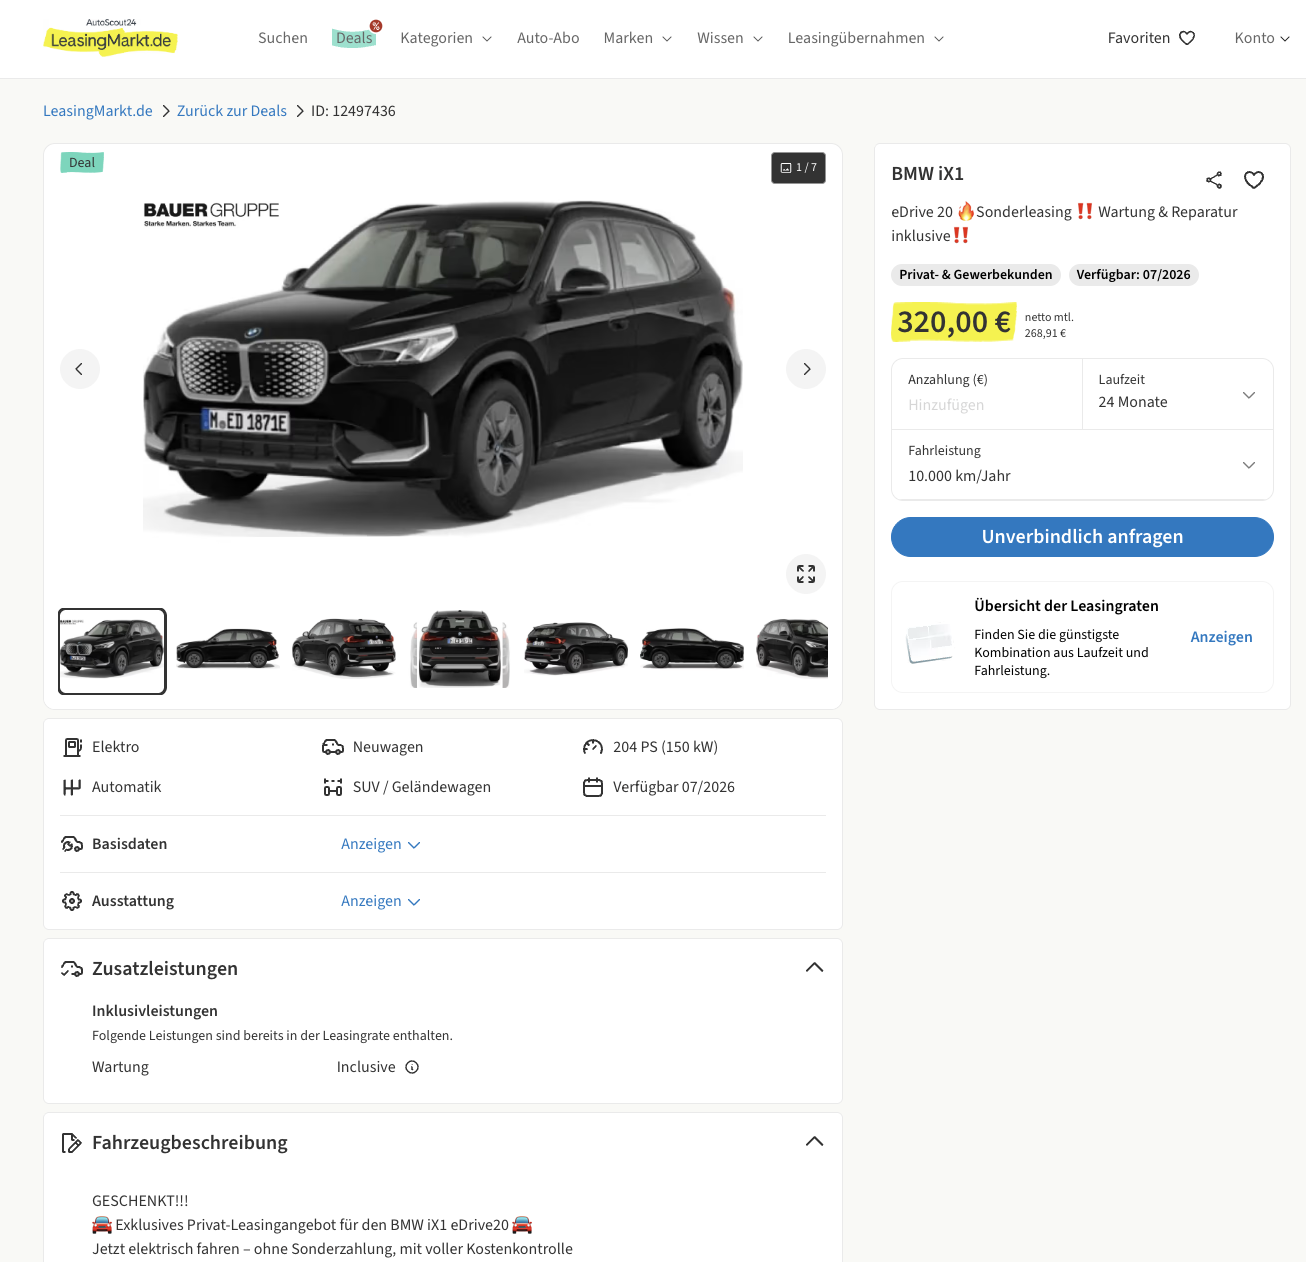Collapse the Fahrzeugbeschreibung section
Viewport: 1306px width, 1262px height.
coord(814,1142)
